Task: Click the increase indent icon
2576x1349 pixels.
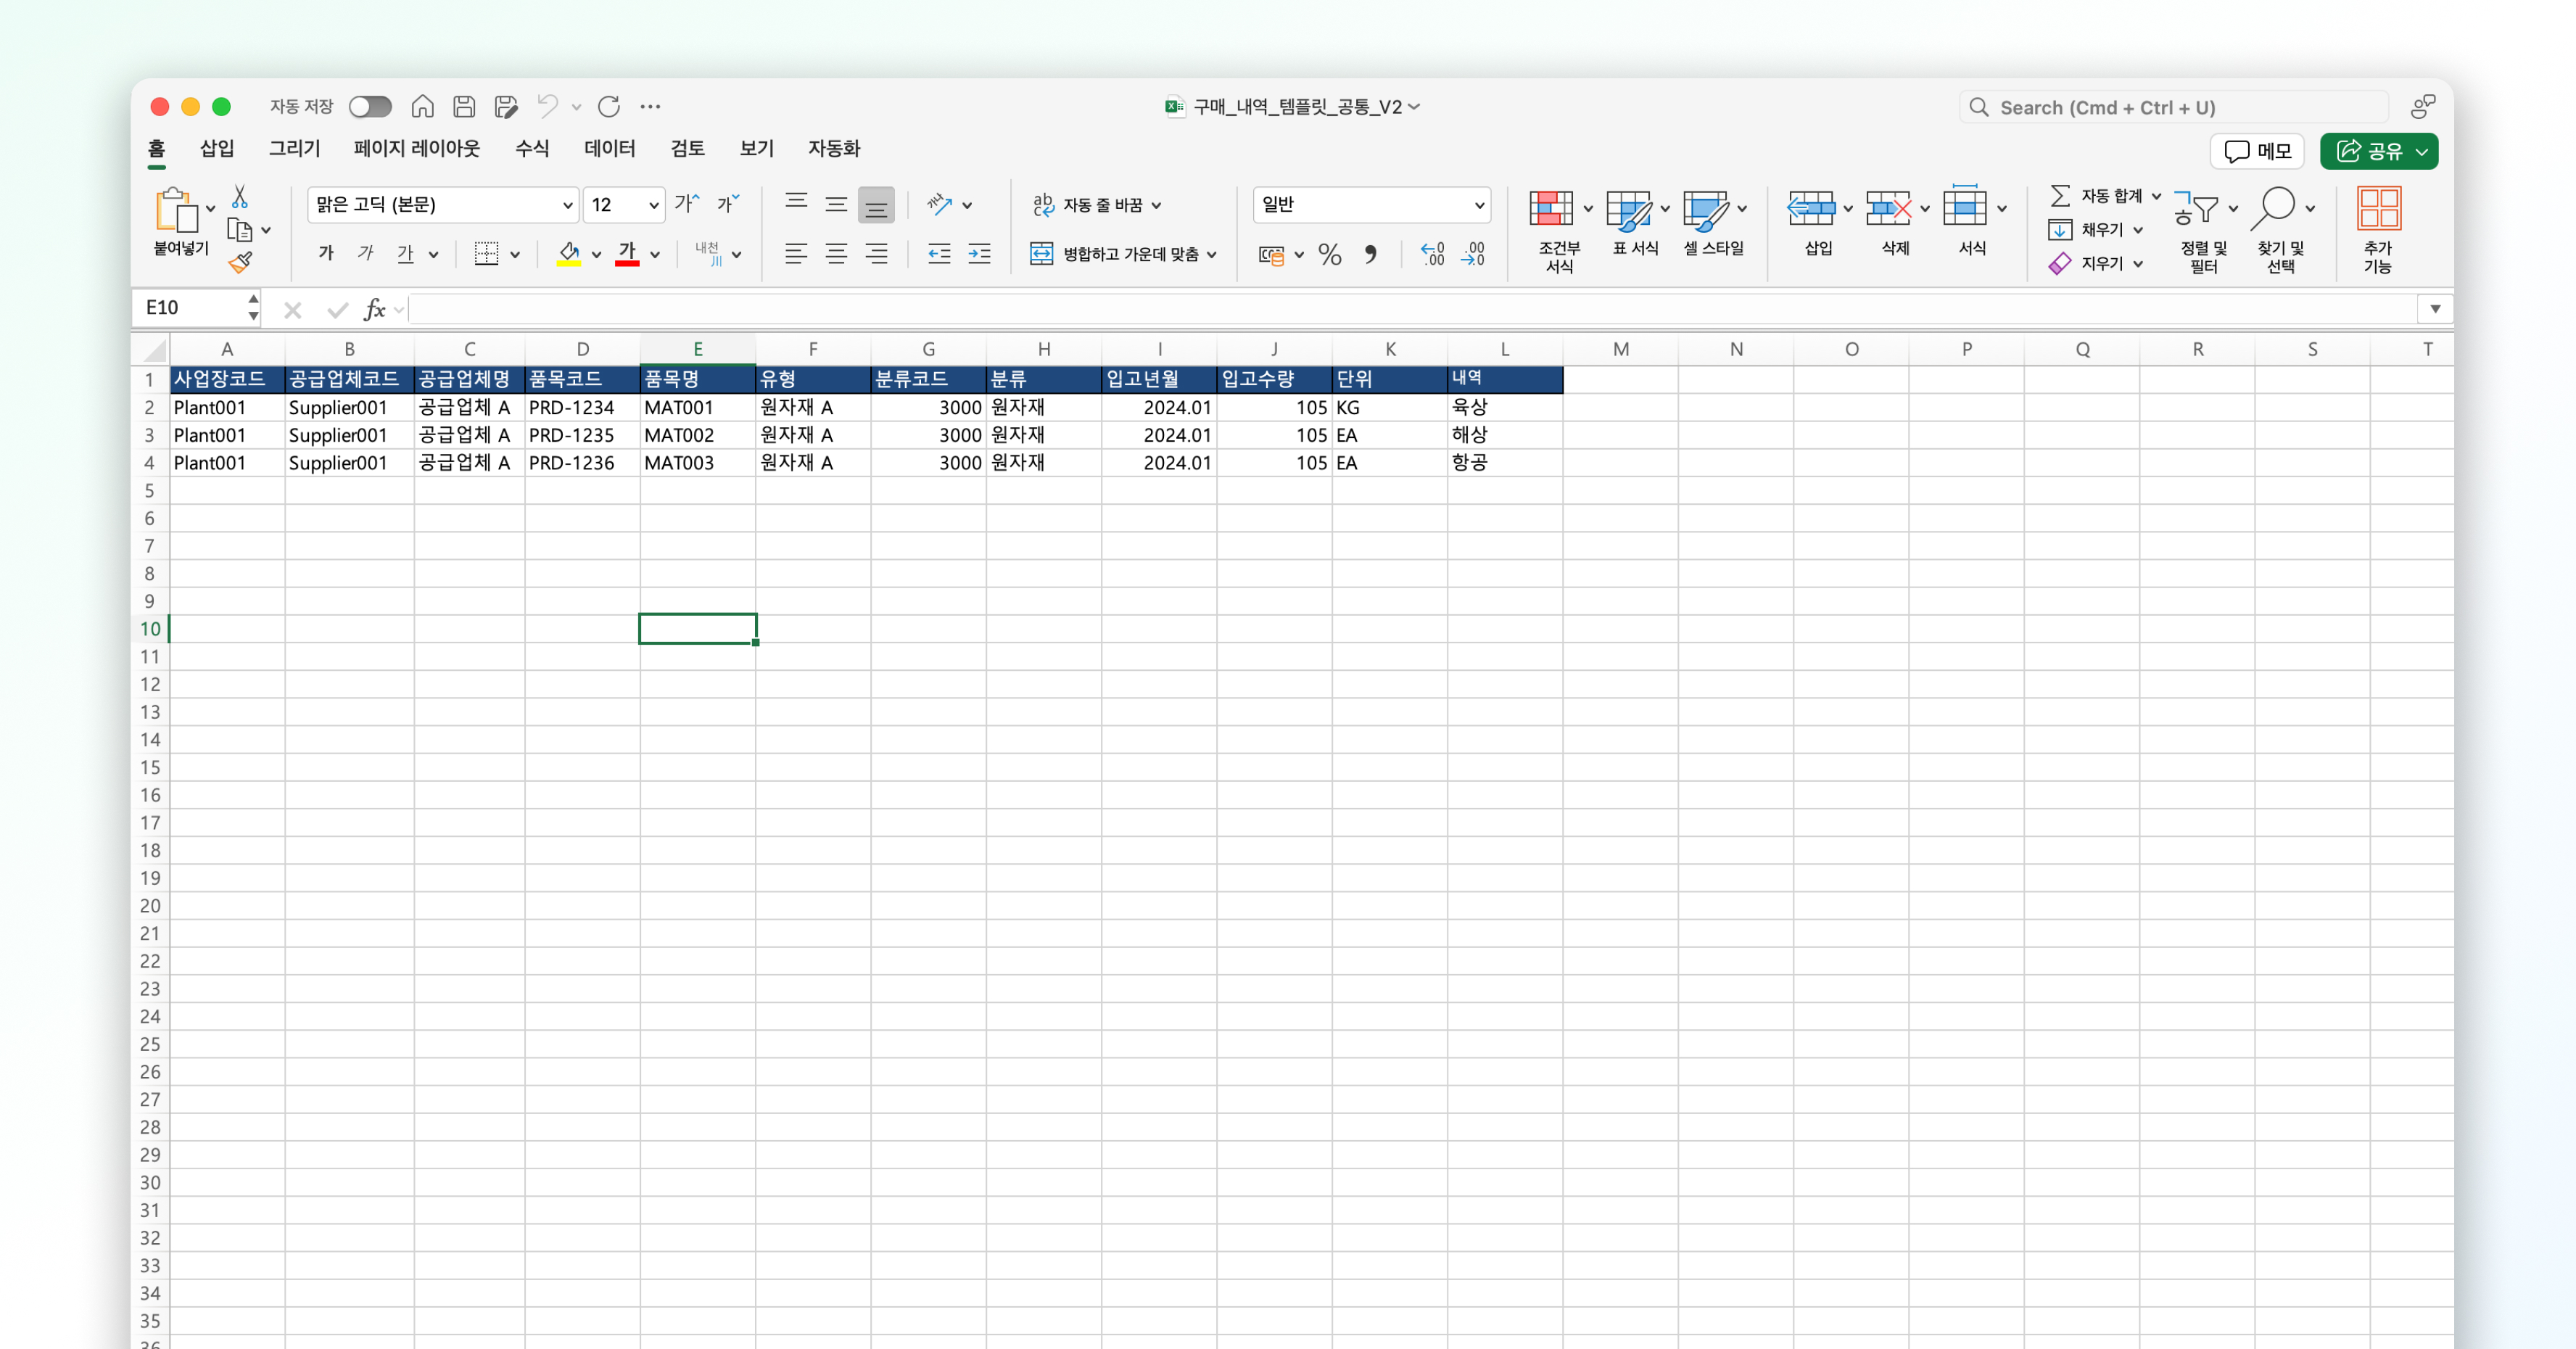Action: pos(979,254)
